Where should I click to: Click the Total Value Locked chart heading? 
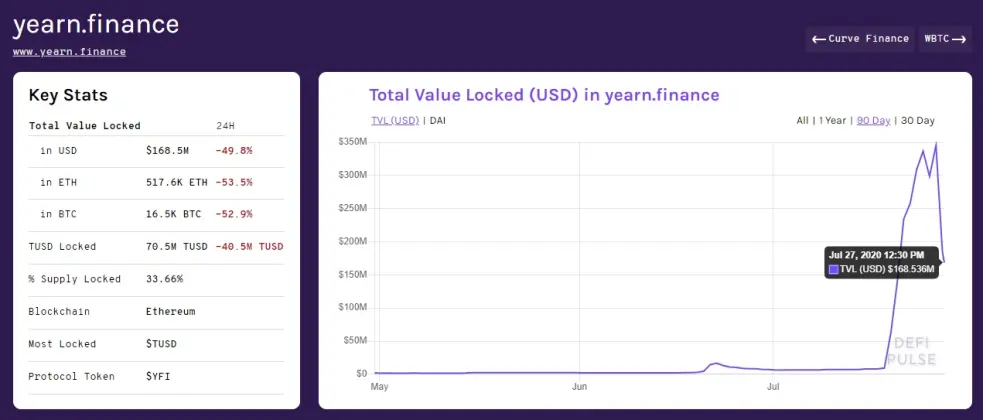click(x=544, y=95)
